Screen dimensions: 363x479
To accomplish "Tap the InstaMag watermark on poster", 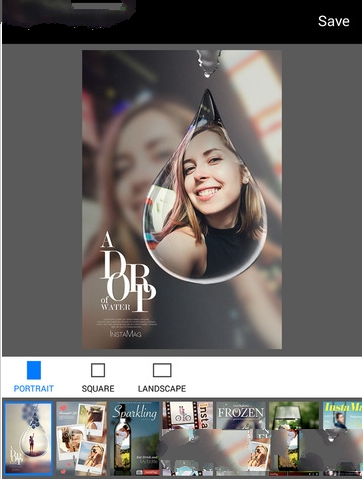I will pos(125,334).
